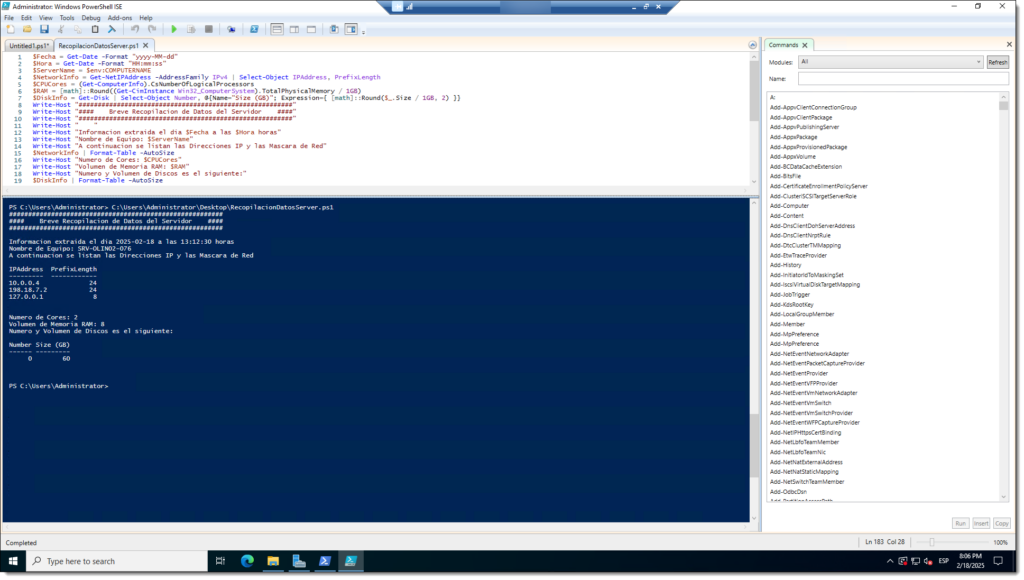1024x580 pixels.
Task: Collapse the script pane with the round arrow
Action: (752, 45)
